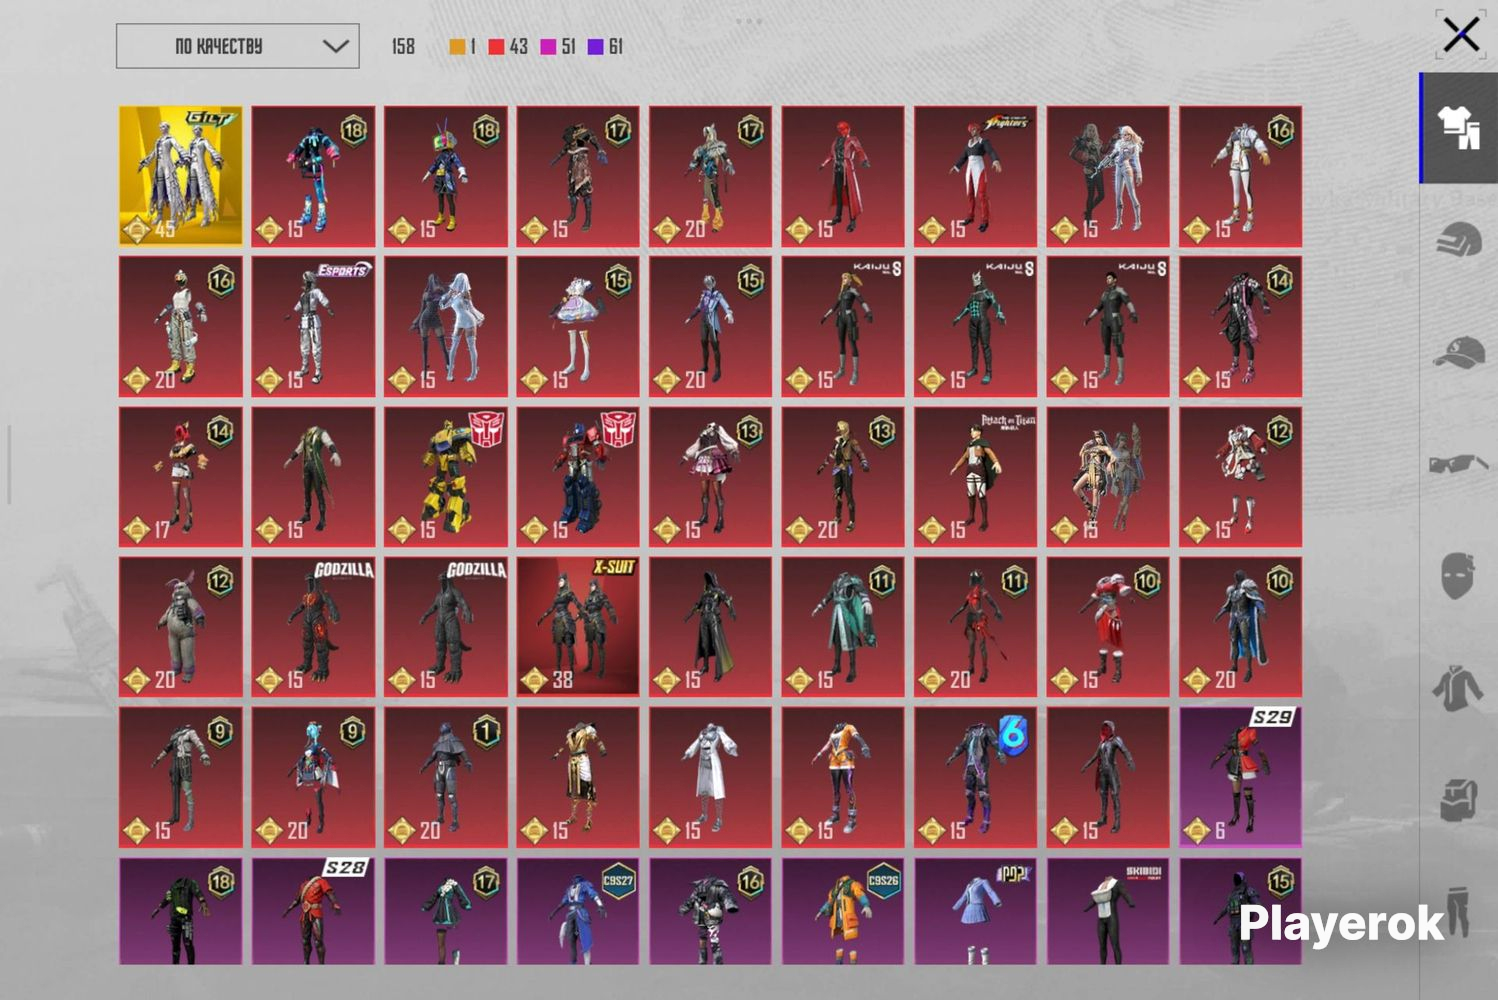1498x1000 pixels.
Task: Select the level 11 teal cape outfit
Action: (x=843, y=626)
